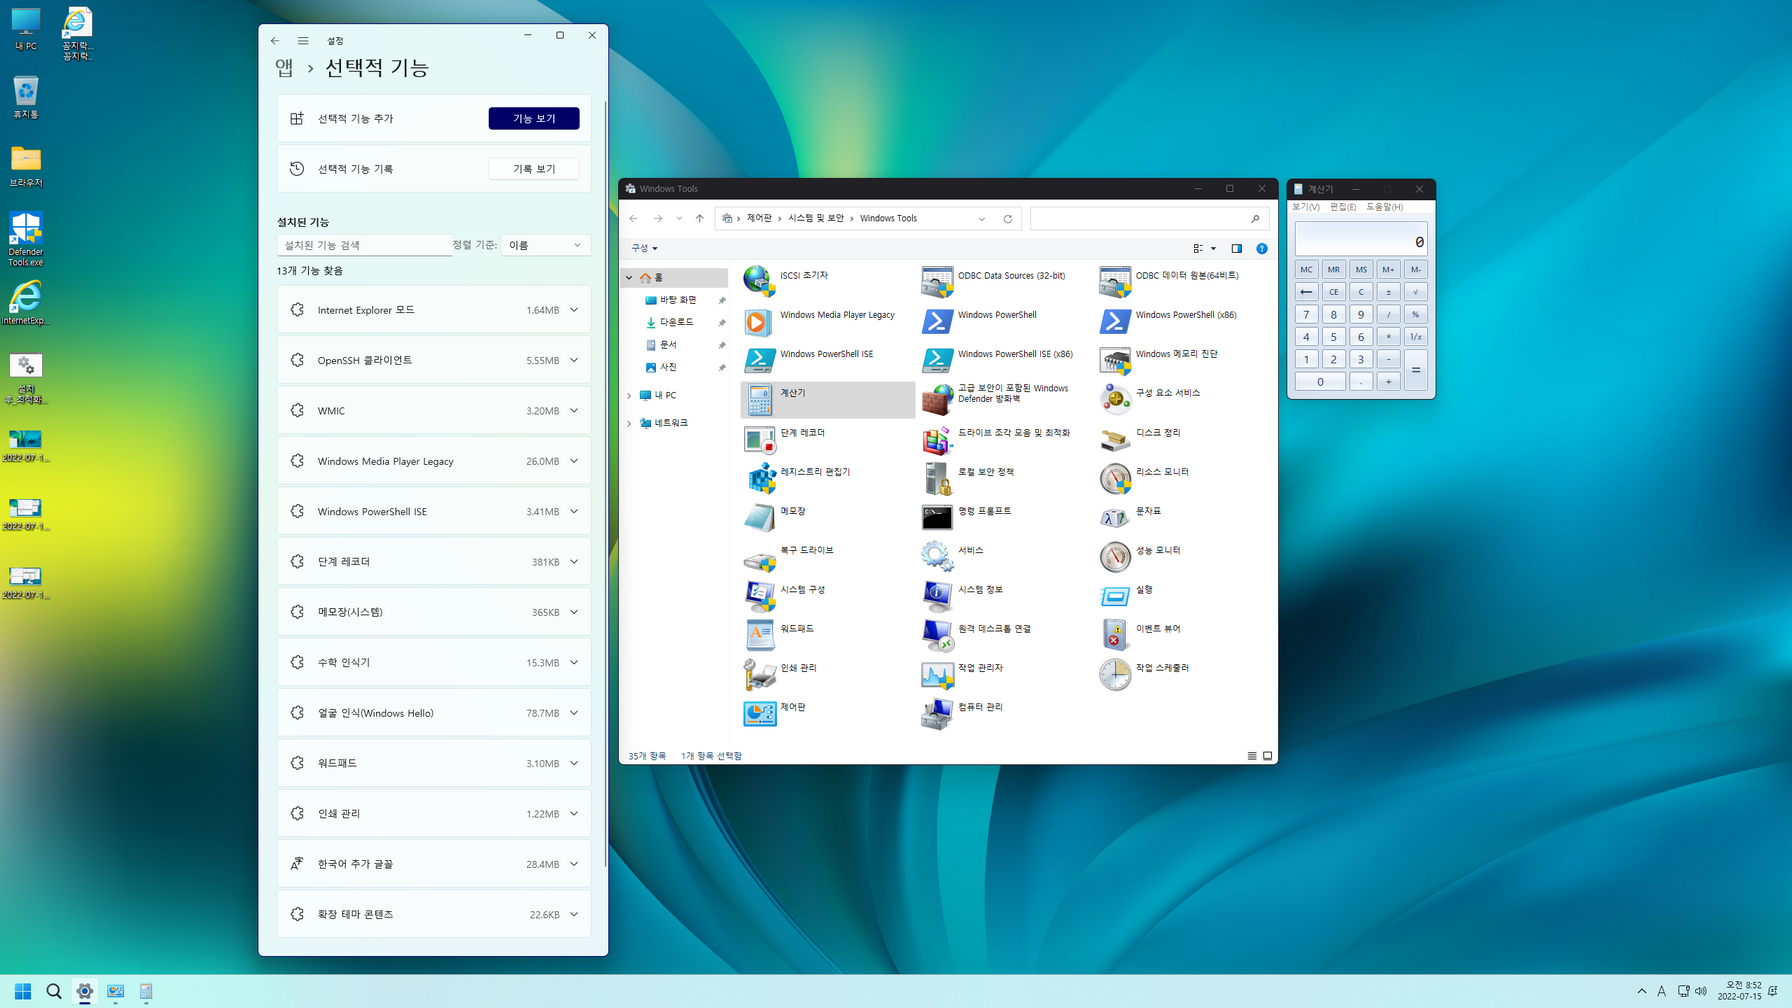Toggle the preview pane button
This screenshot has width=1792, height=1008.
[1236, 249]
